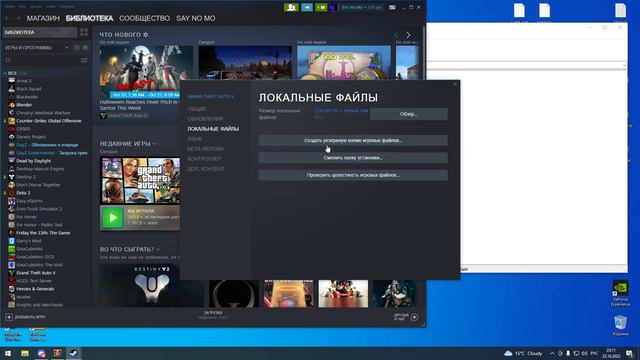The width and height of the screenshot is (640, 360).
Task: Expand the ВО ЧТО СЫГРАТЬ? dropdown
Action: coord(158,249)
